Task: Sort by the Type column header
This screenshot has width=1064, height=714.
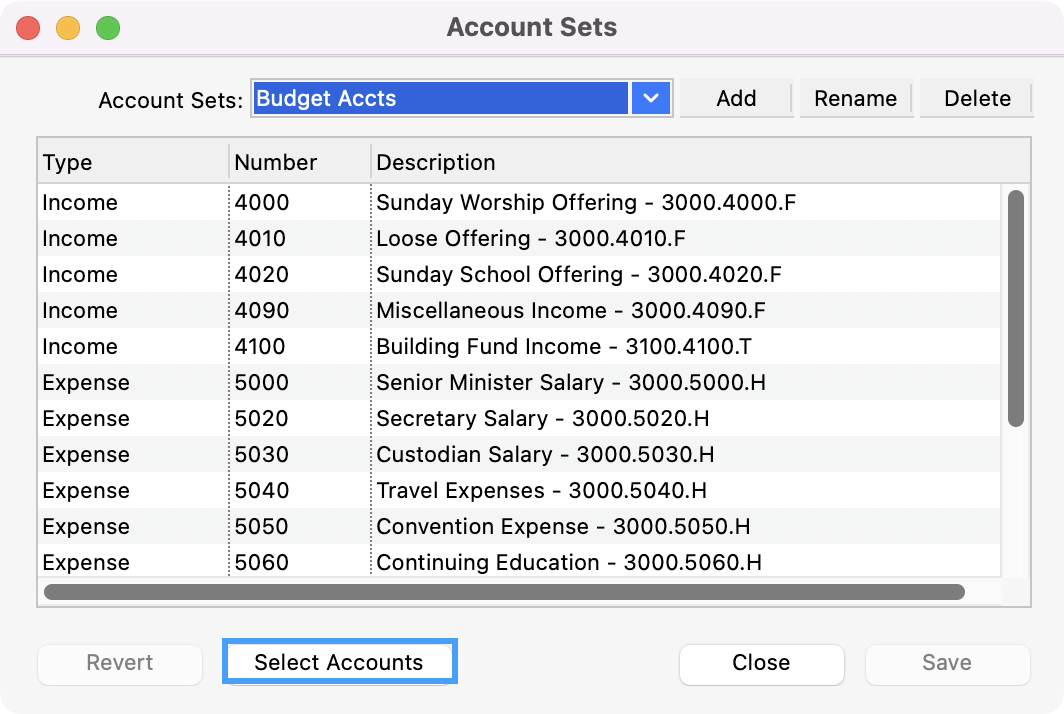Action: [x=132, y=162]
